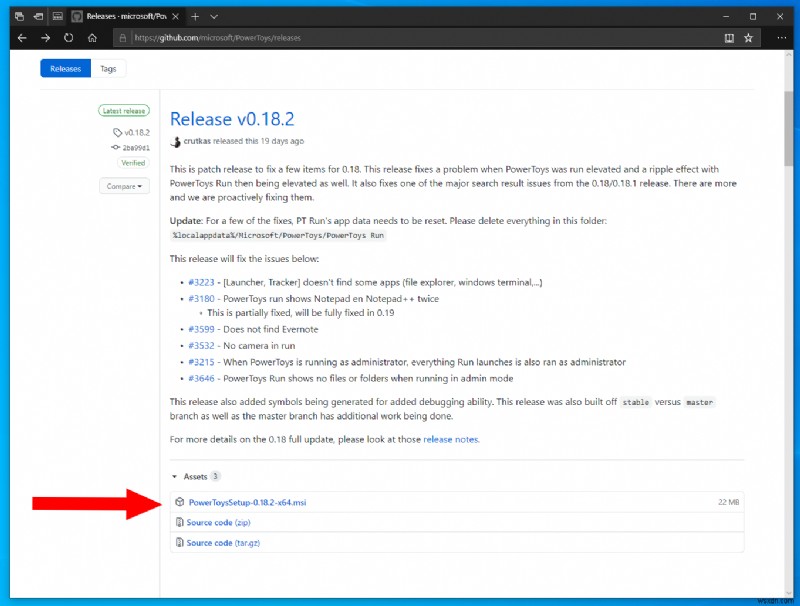Click the Latest release badge
800x606 pixels.
(124, 111)
